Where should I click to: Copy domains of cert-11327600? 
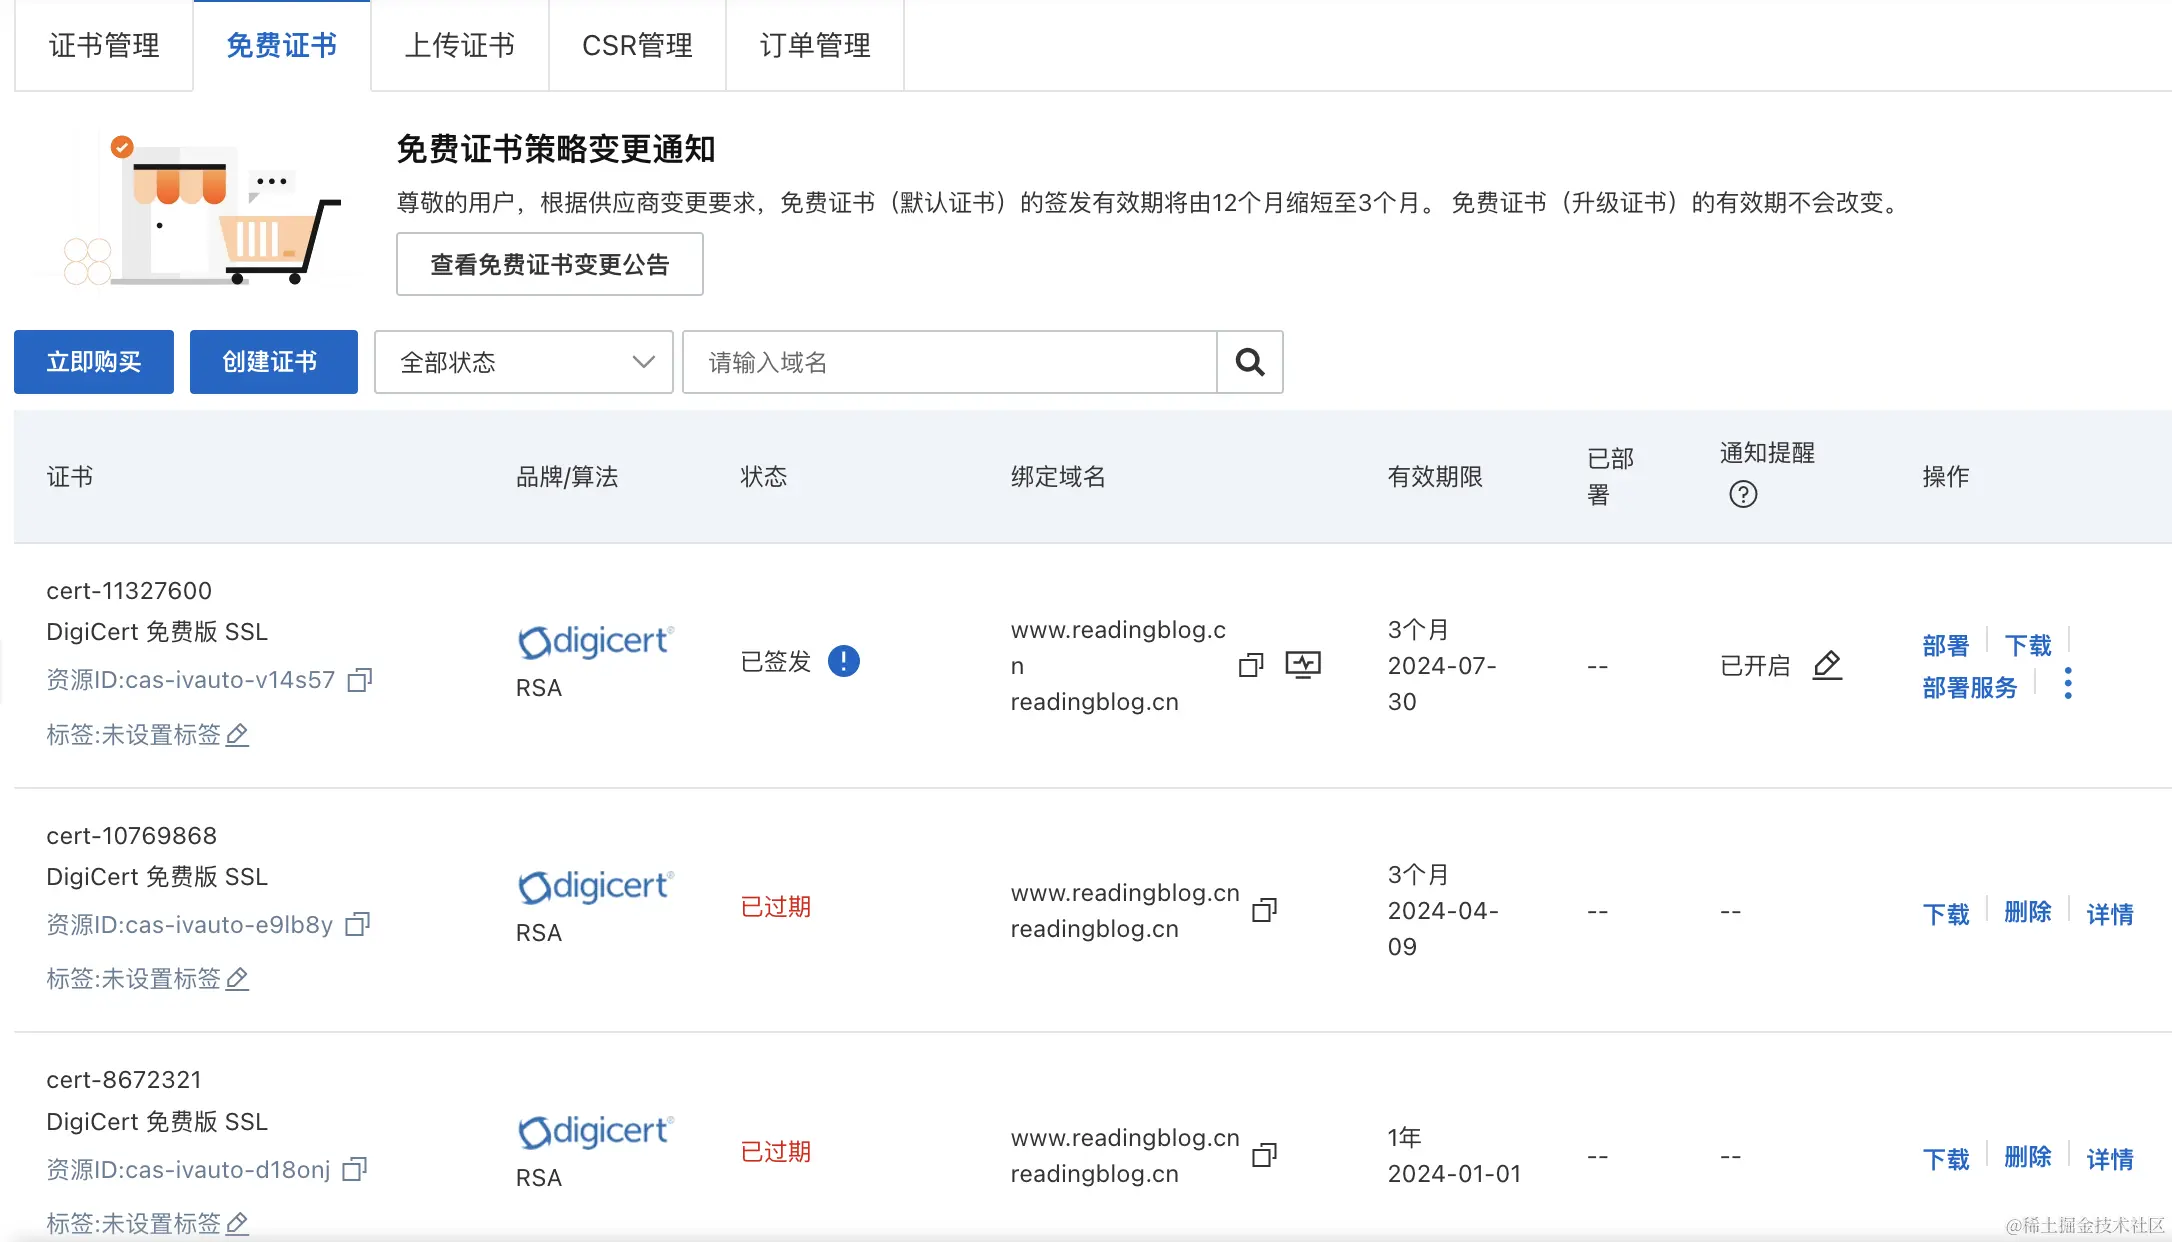[x=1251, y=665]
